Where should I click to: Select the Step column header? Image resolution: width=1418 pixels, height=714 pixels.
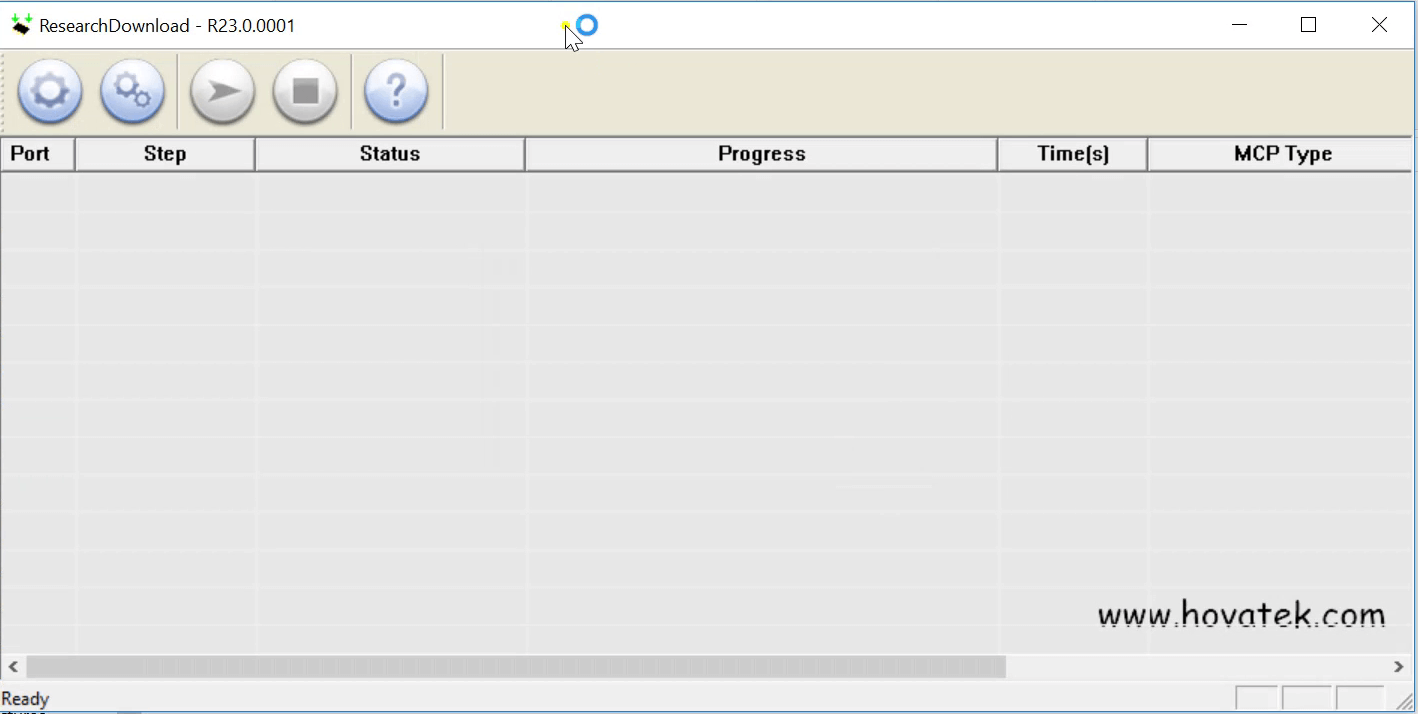pos(164,153)
